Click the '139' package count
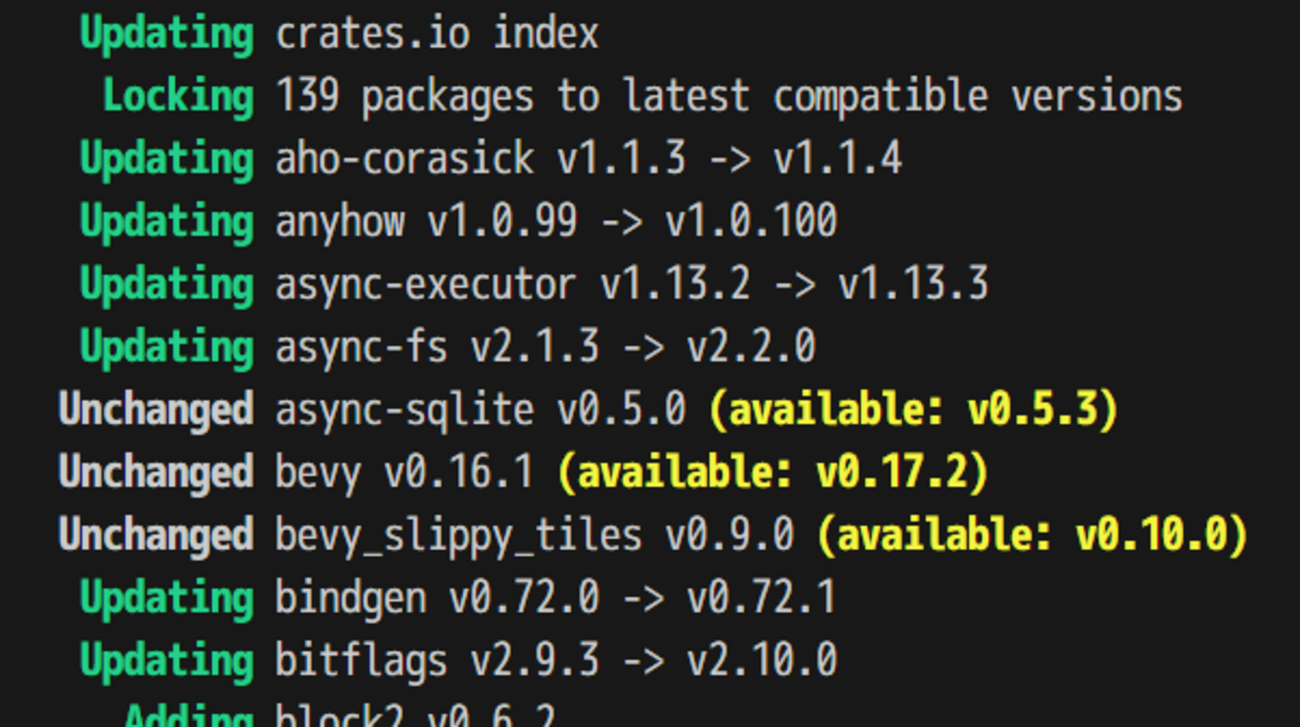This screenshot has width=1300, height=727. coord(307,97)
